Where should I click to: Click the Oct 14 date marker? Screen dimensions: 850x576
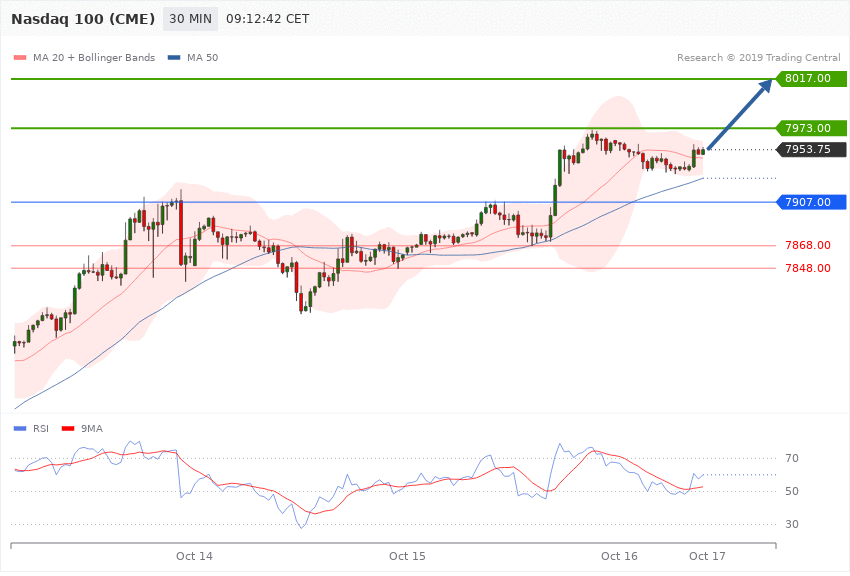coord(194,556)
